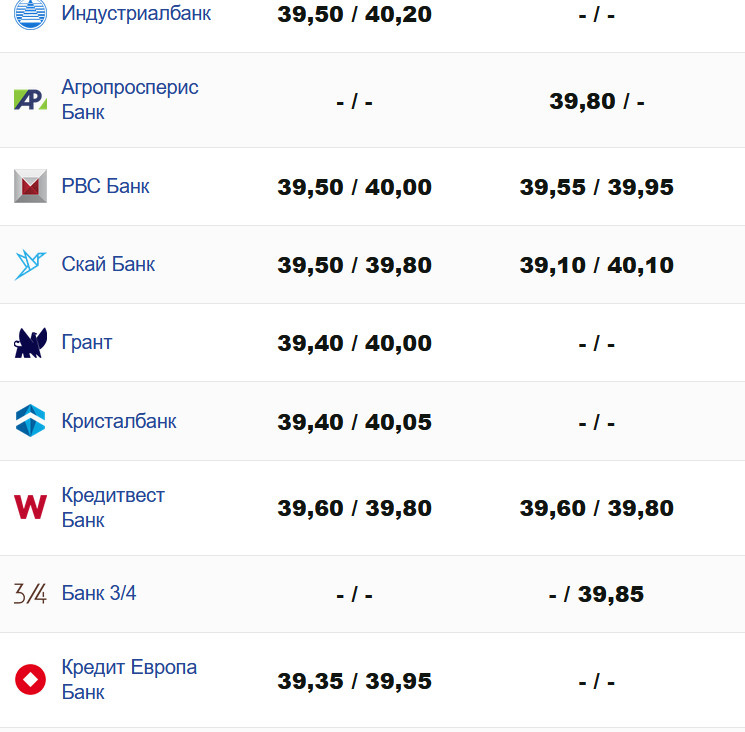Open the Кредит Европа Банк link

(x=129, y=679)
